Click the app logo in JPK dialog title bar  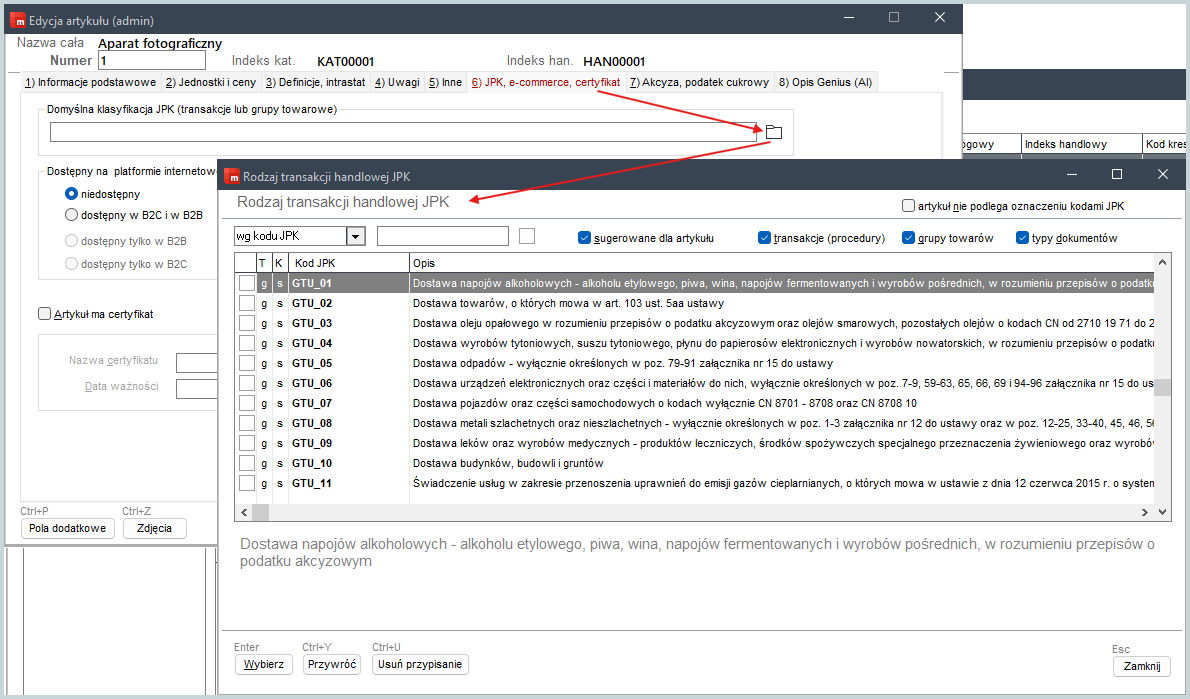pyautogui.click(x=231, y=176)
